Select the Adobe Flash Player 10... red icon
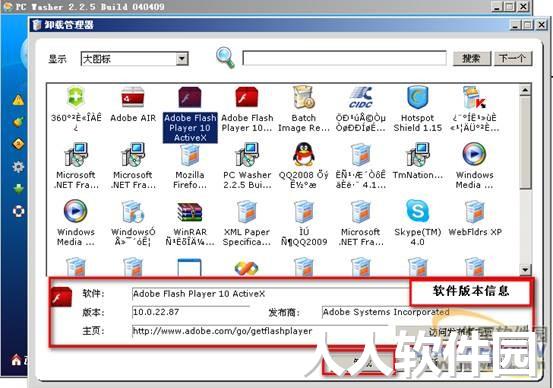Image resolution: width=553 pixels, height=388 pixels. coord(247,97)
